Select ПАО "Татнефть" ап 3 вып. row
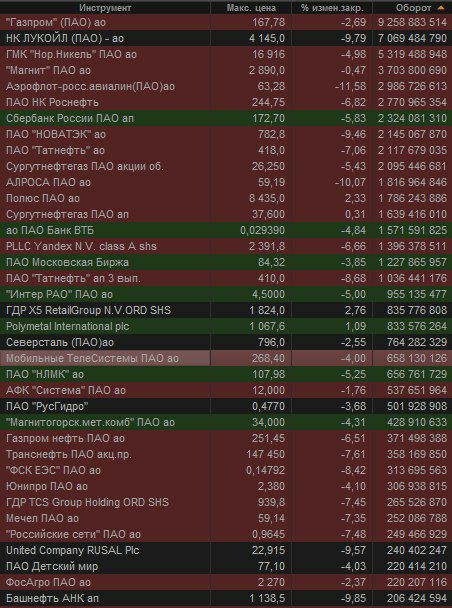The image size is (452, 608). click(226, 278)
